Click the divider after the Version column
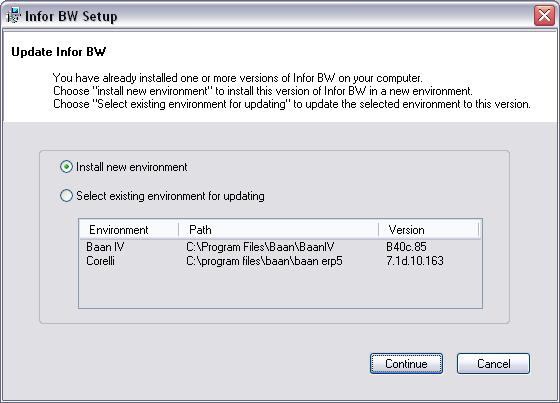This screenshot has width=560, height=403. click(479, 230)
